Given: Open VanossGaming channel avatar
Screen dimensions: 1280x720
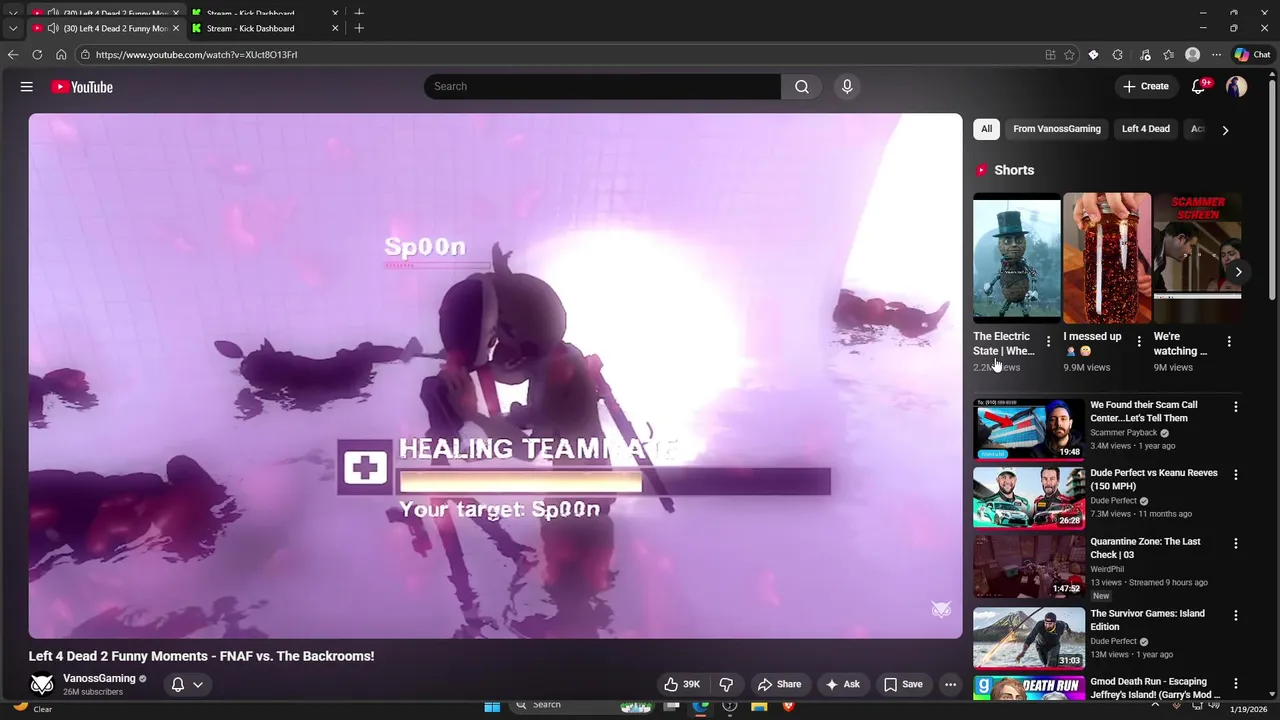Looking at the screenshot, I should 42,684.
